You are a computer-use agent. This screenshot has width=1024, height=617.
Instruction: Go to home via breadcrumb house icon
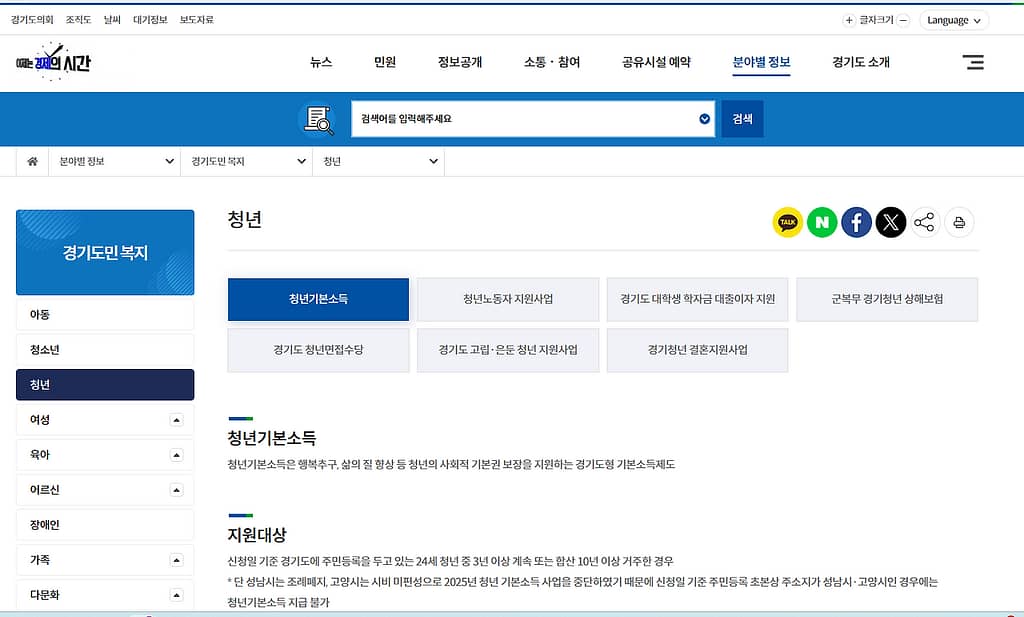32,161
